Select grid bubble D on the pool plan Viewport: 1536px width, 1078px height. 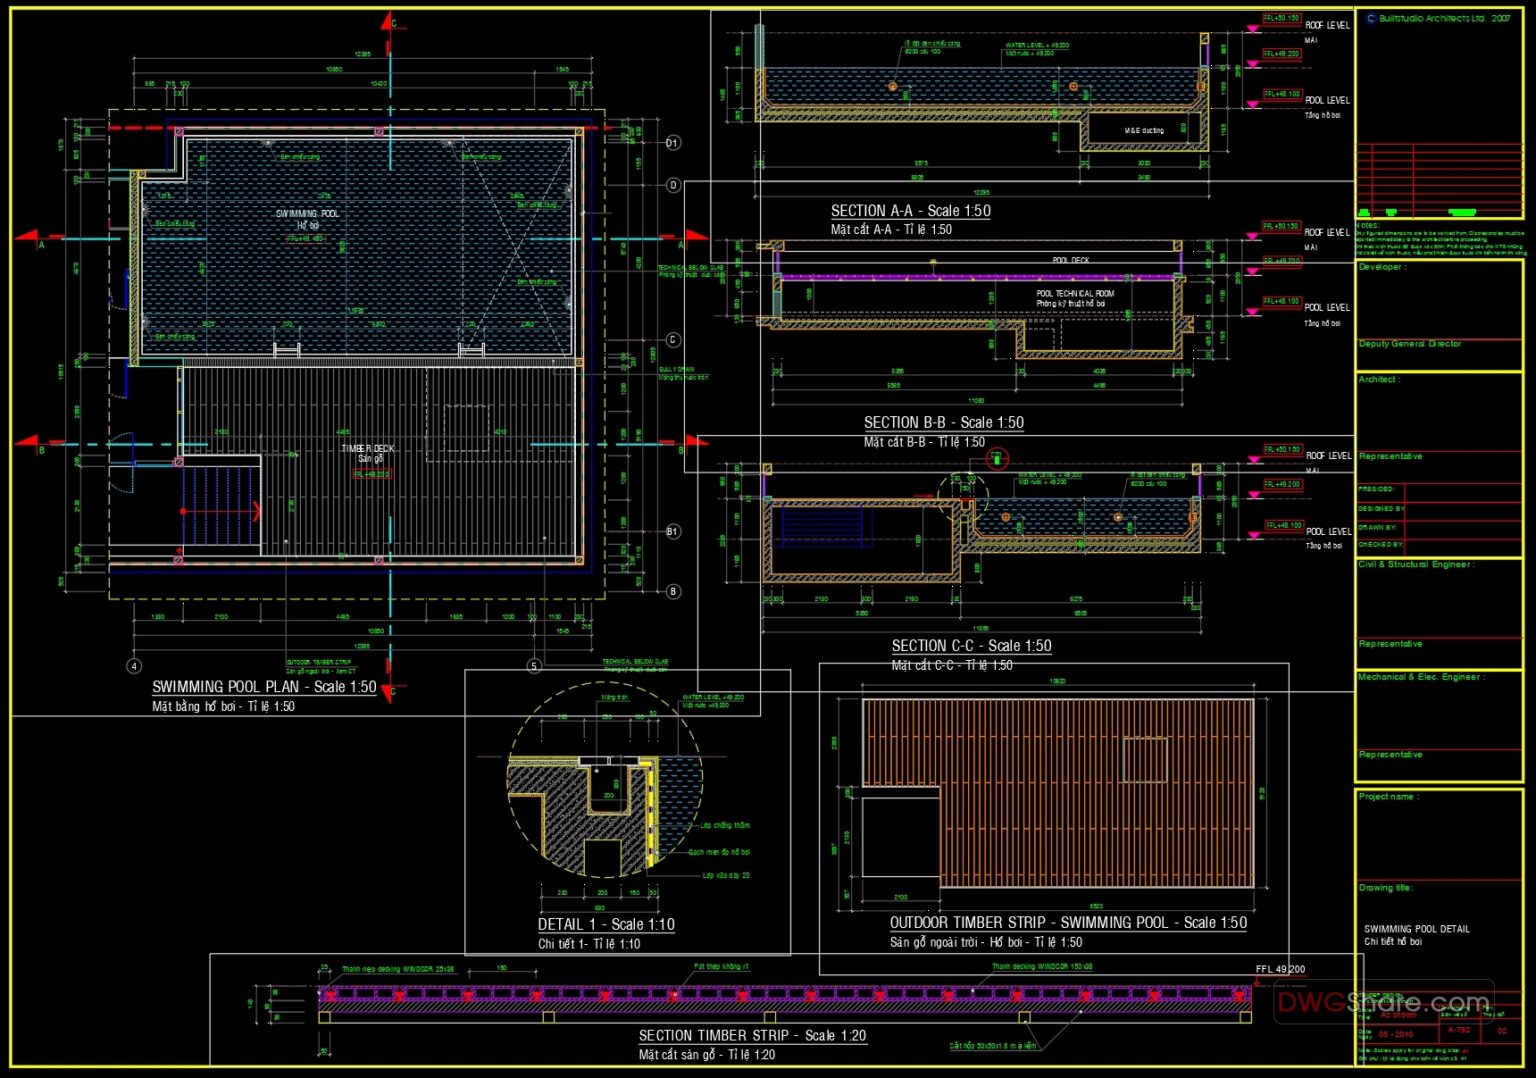tap(672, 184)
